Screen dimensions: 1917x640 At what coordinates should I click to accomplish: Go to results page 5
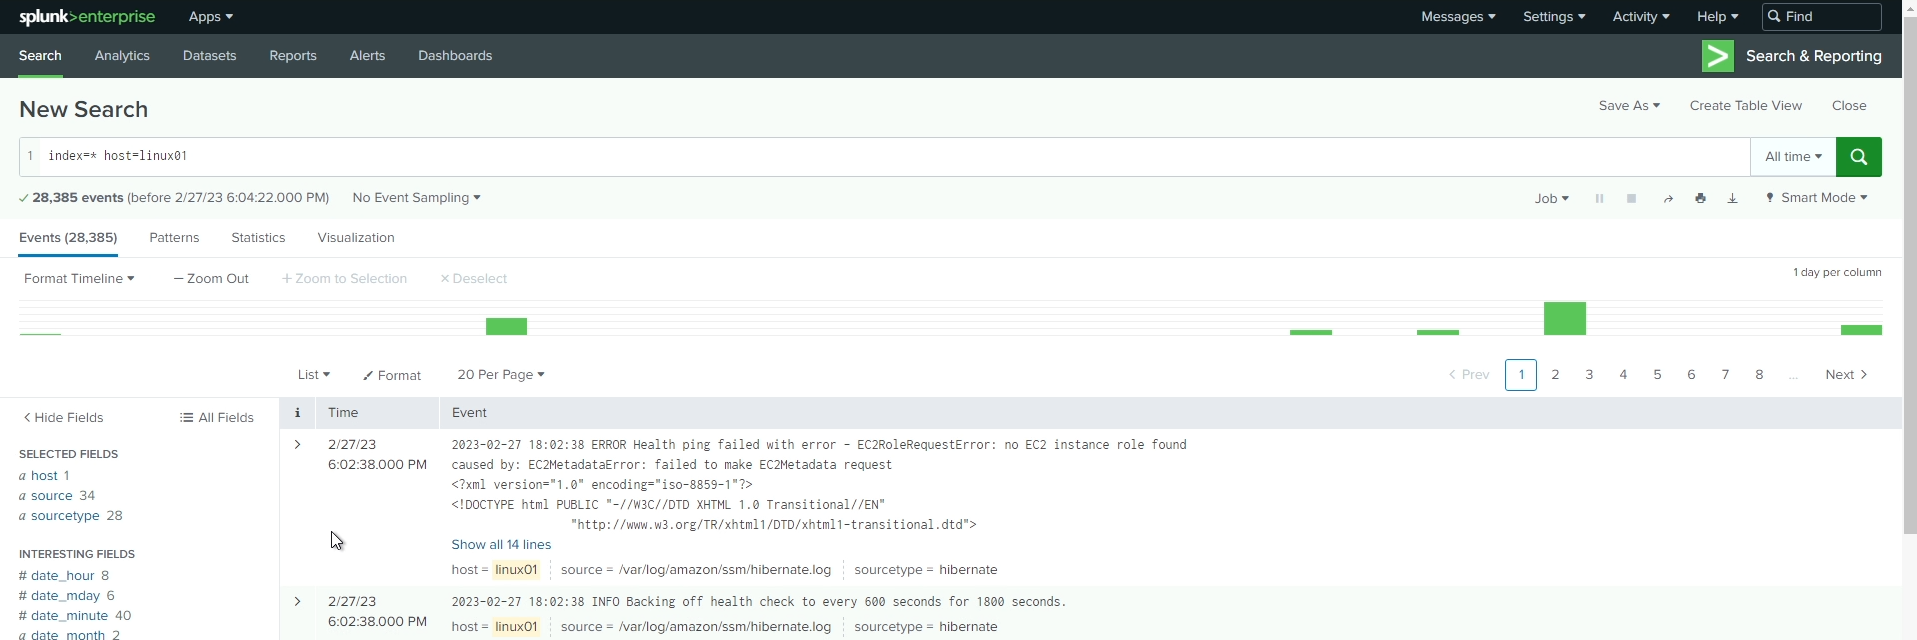tap(1657, 375)
